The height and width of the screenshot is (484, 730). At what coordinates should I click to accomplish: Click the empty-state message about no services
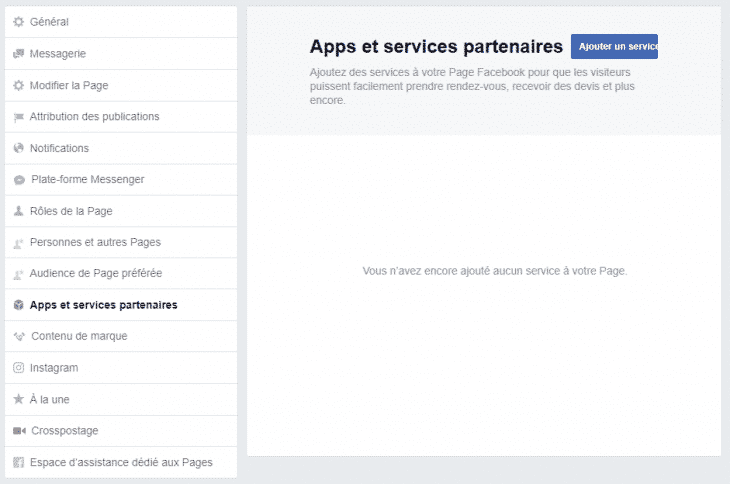pos(494,271)
